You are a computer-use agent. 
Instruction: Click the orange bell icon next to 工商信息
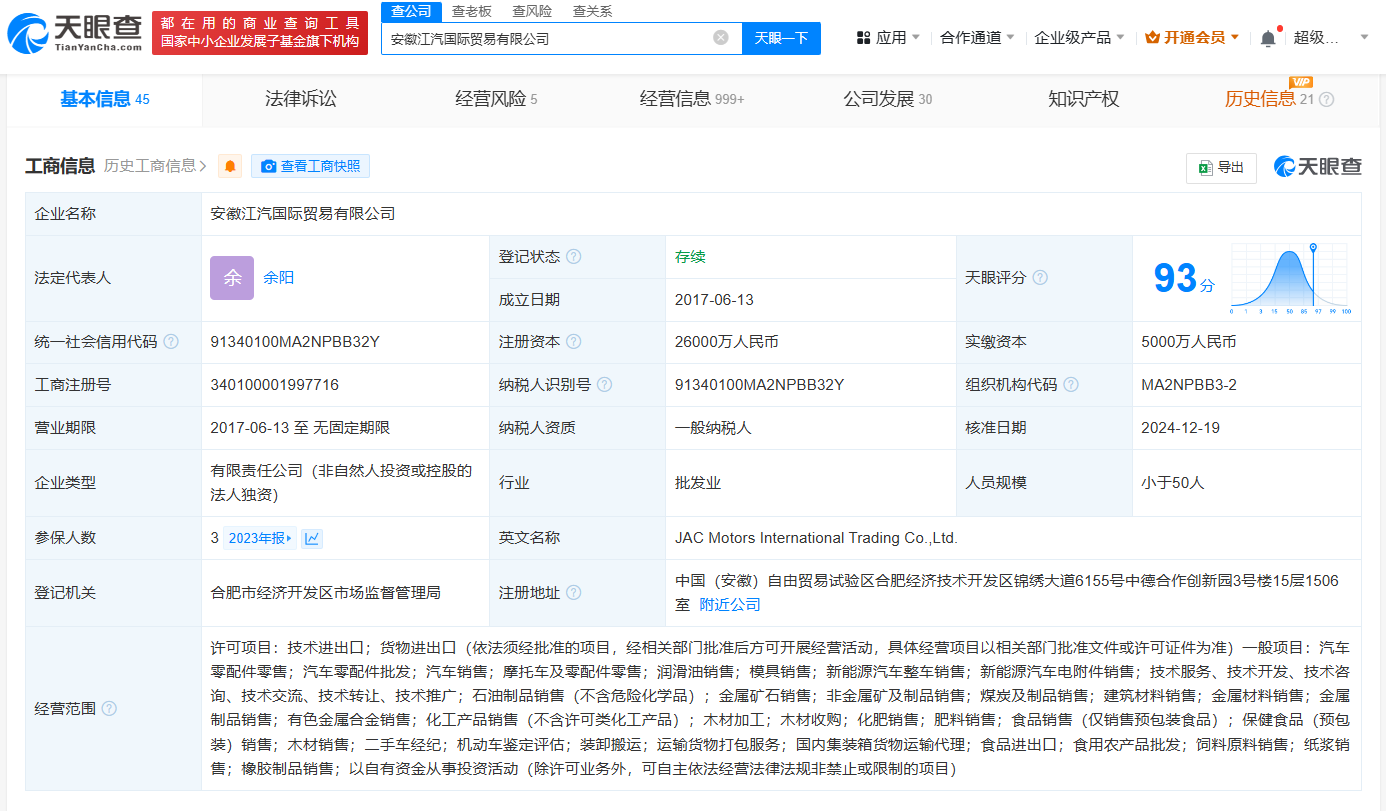click(230, 166)
